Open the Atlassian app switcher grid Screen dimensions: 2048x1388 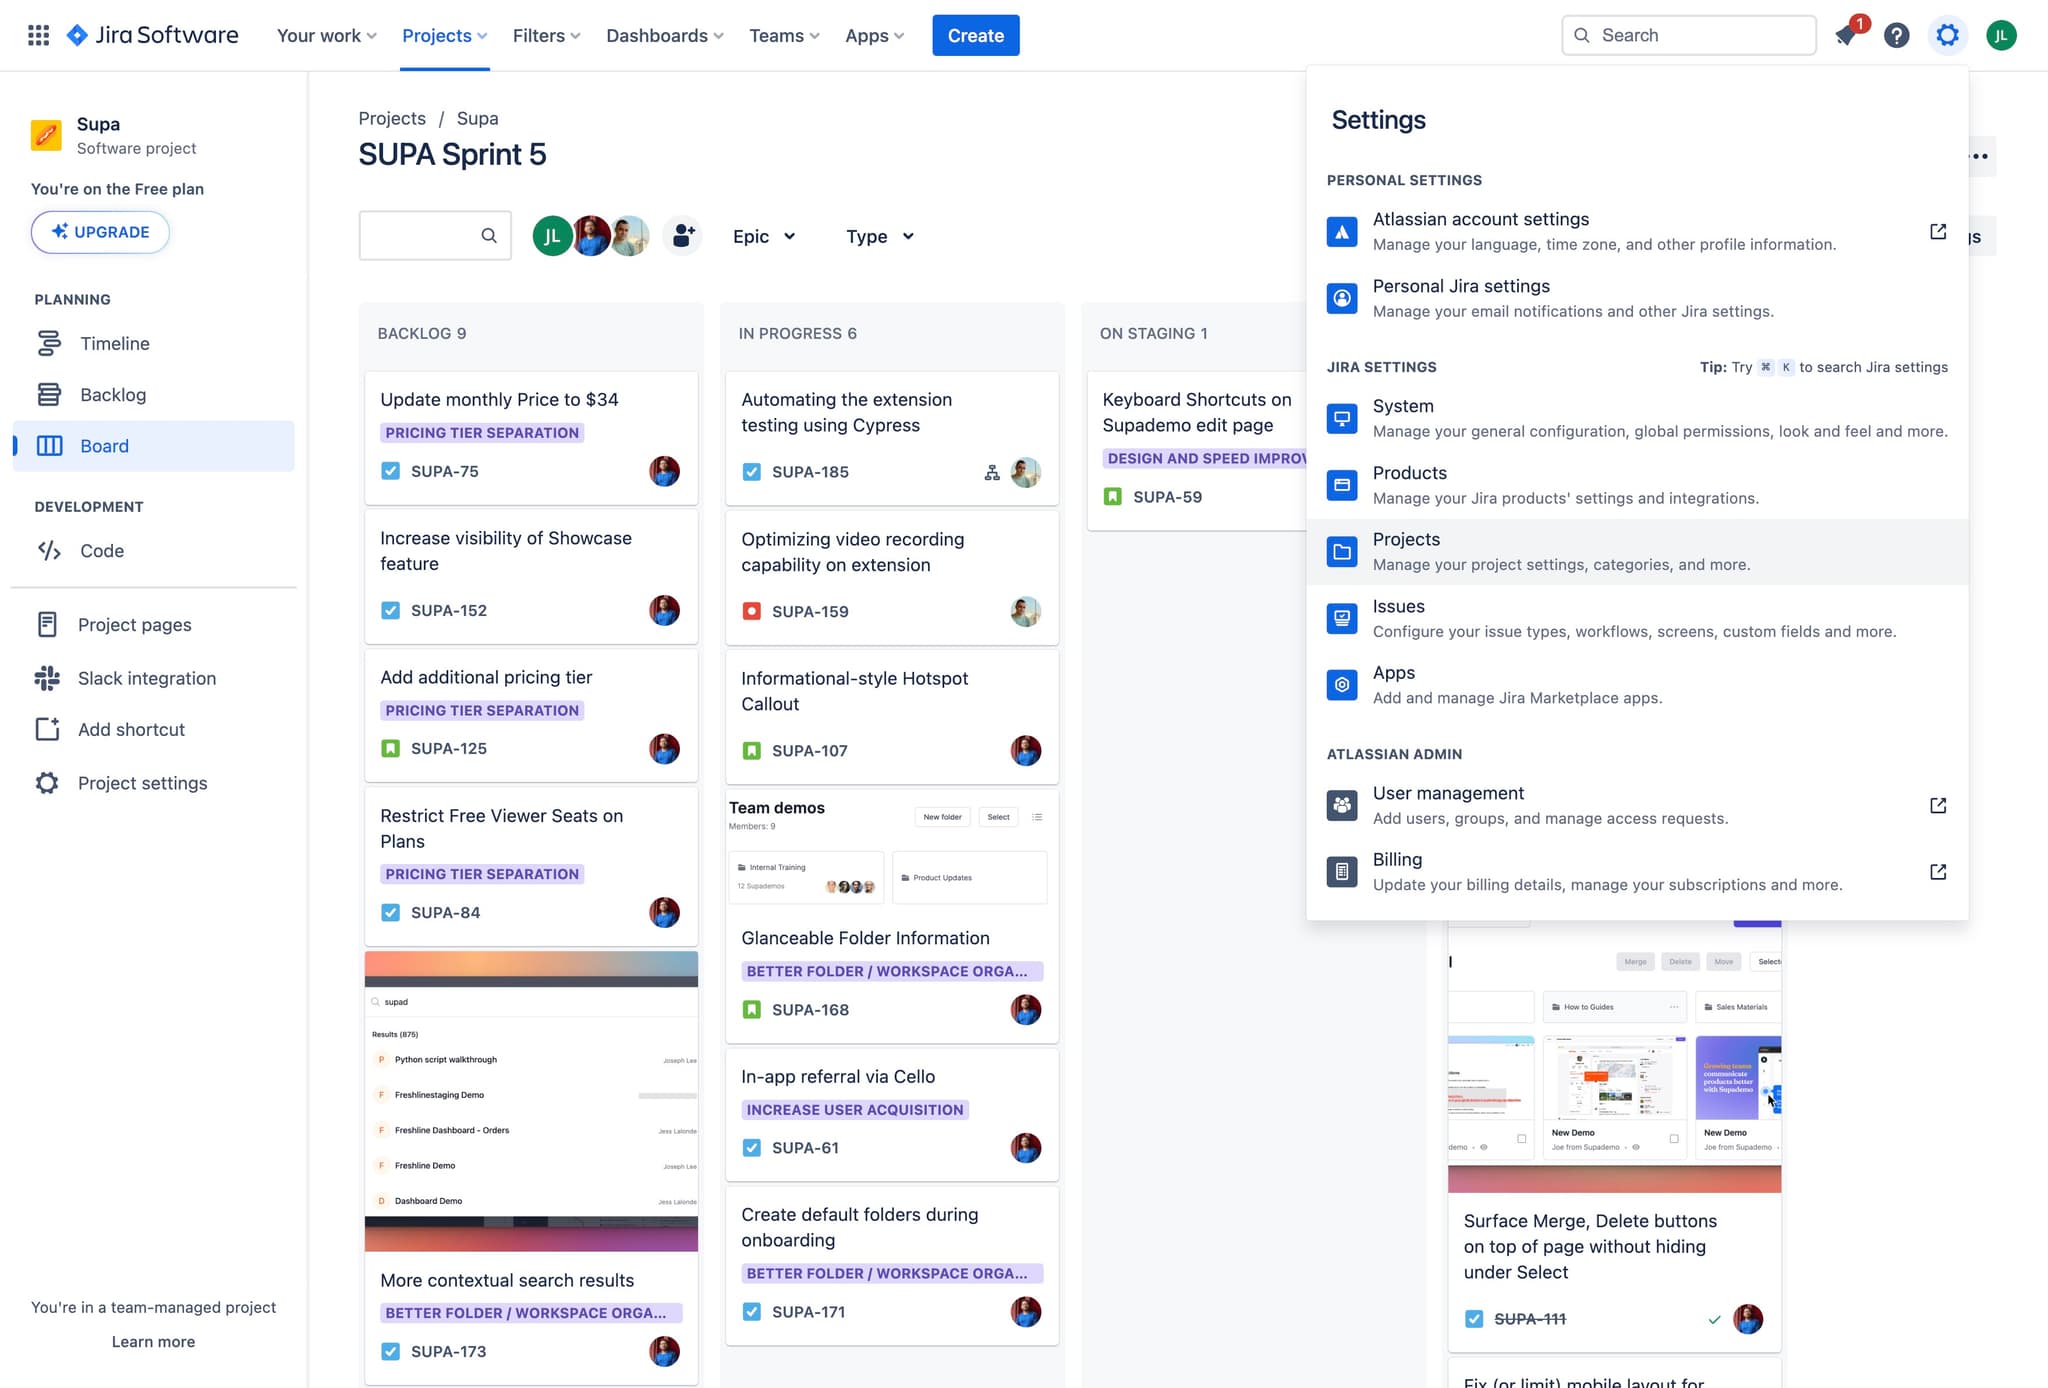(38, 34)
